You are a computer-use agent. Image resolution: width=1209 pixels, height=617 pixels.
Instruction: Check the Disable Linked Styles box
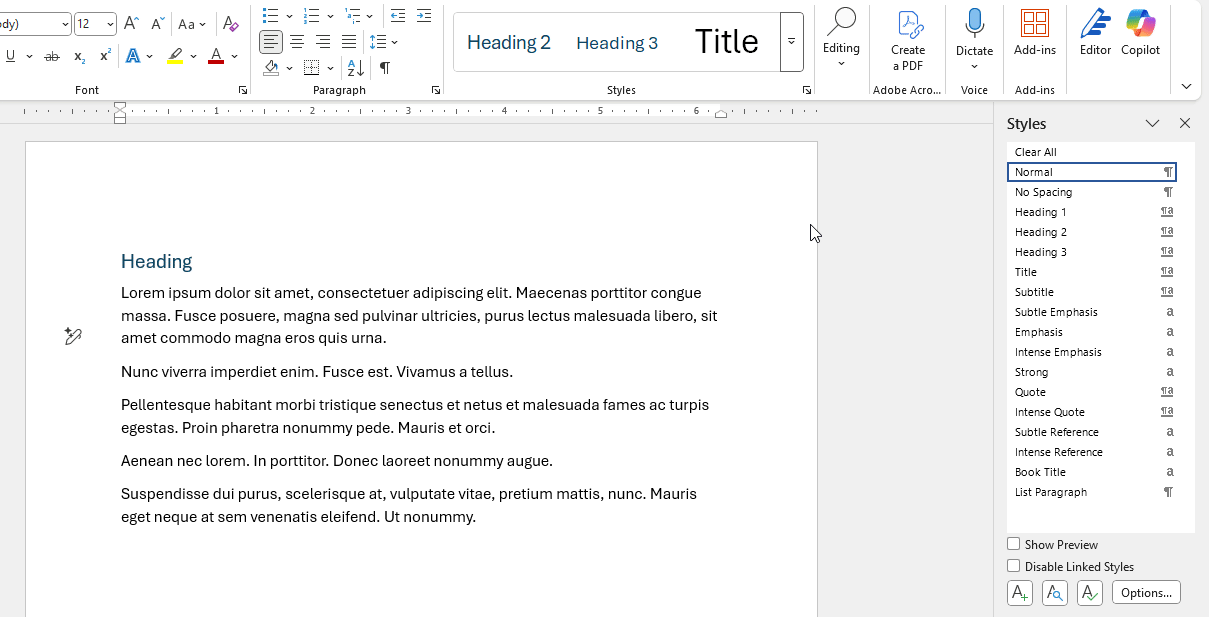(1014, 566)
